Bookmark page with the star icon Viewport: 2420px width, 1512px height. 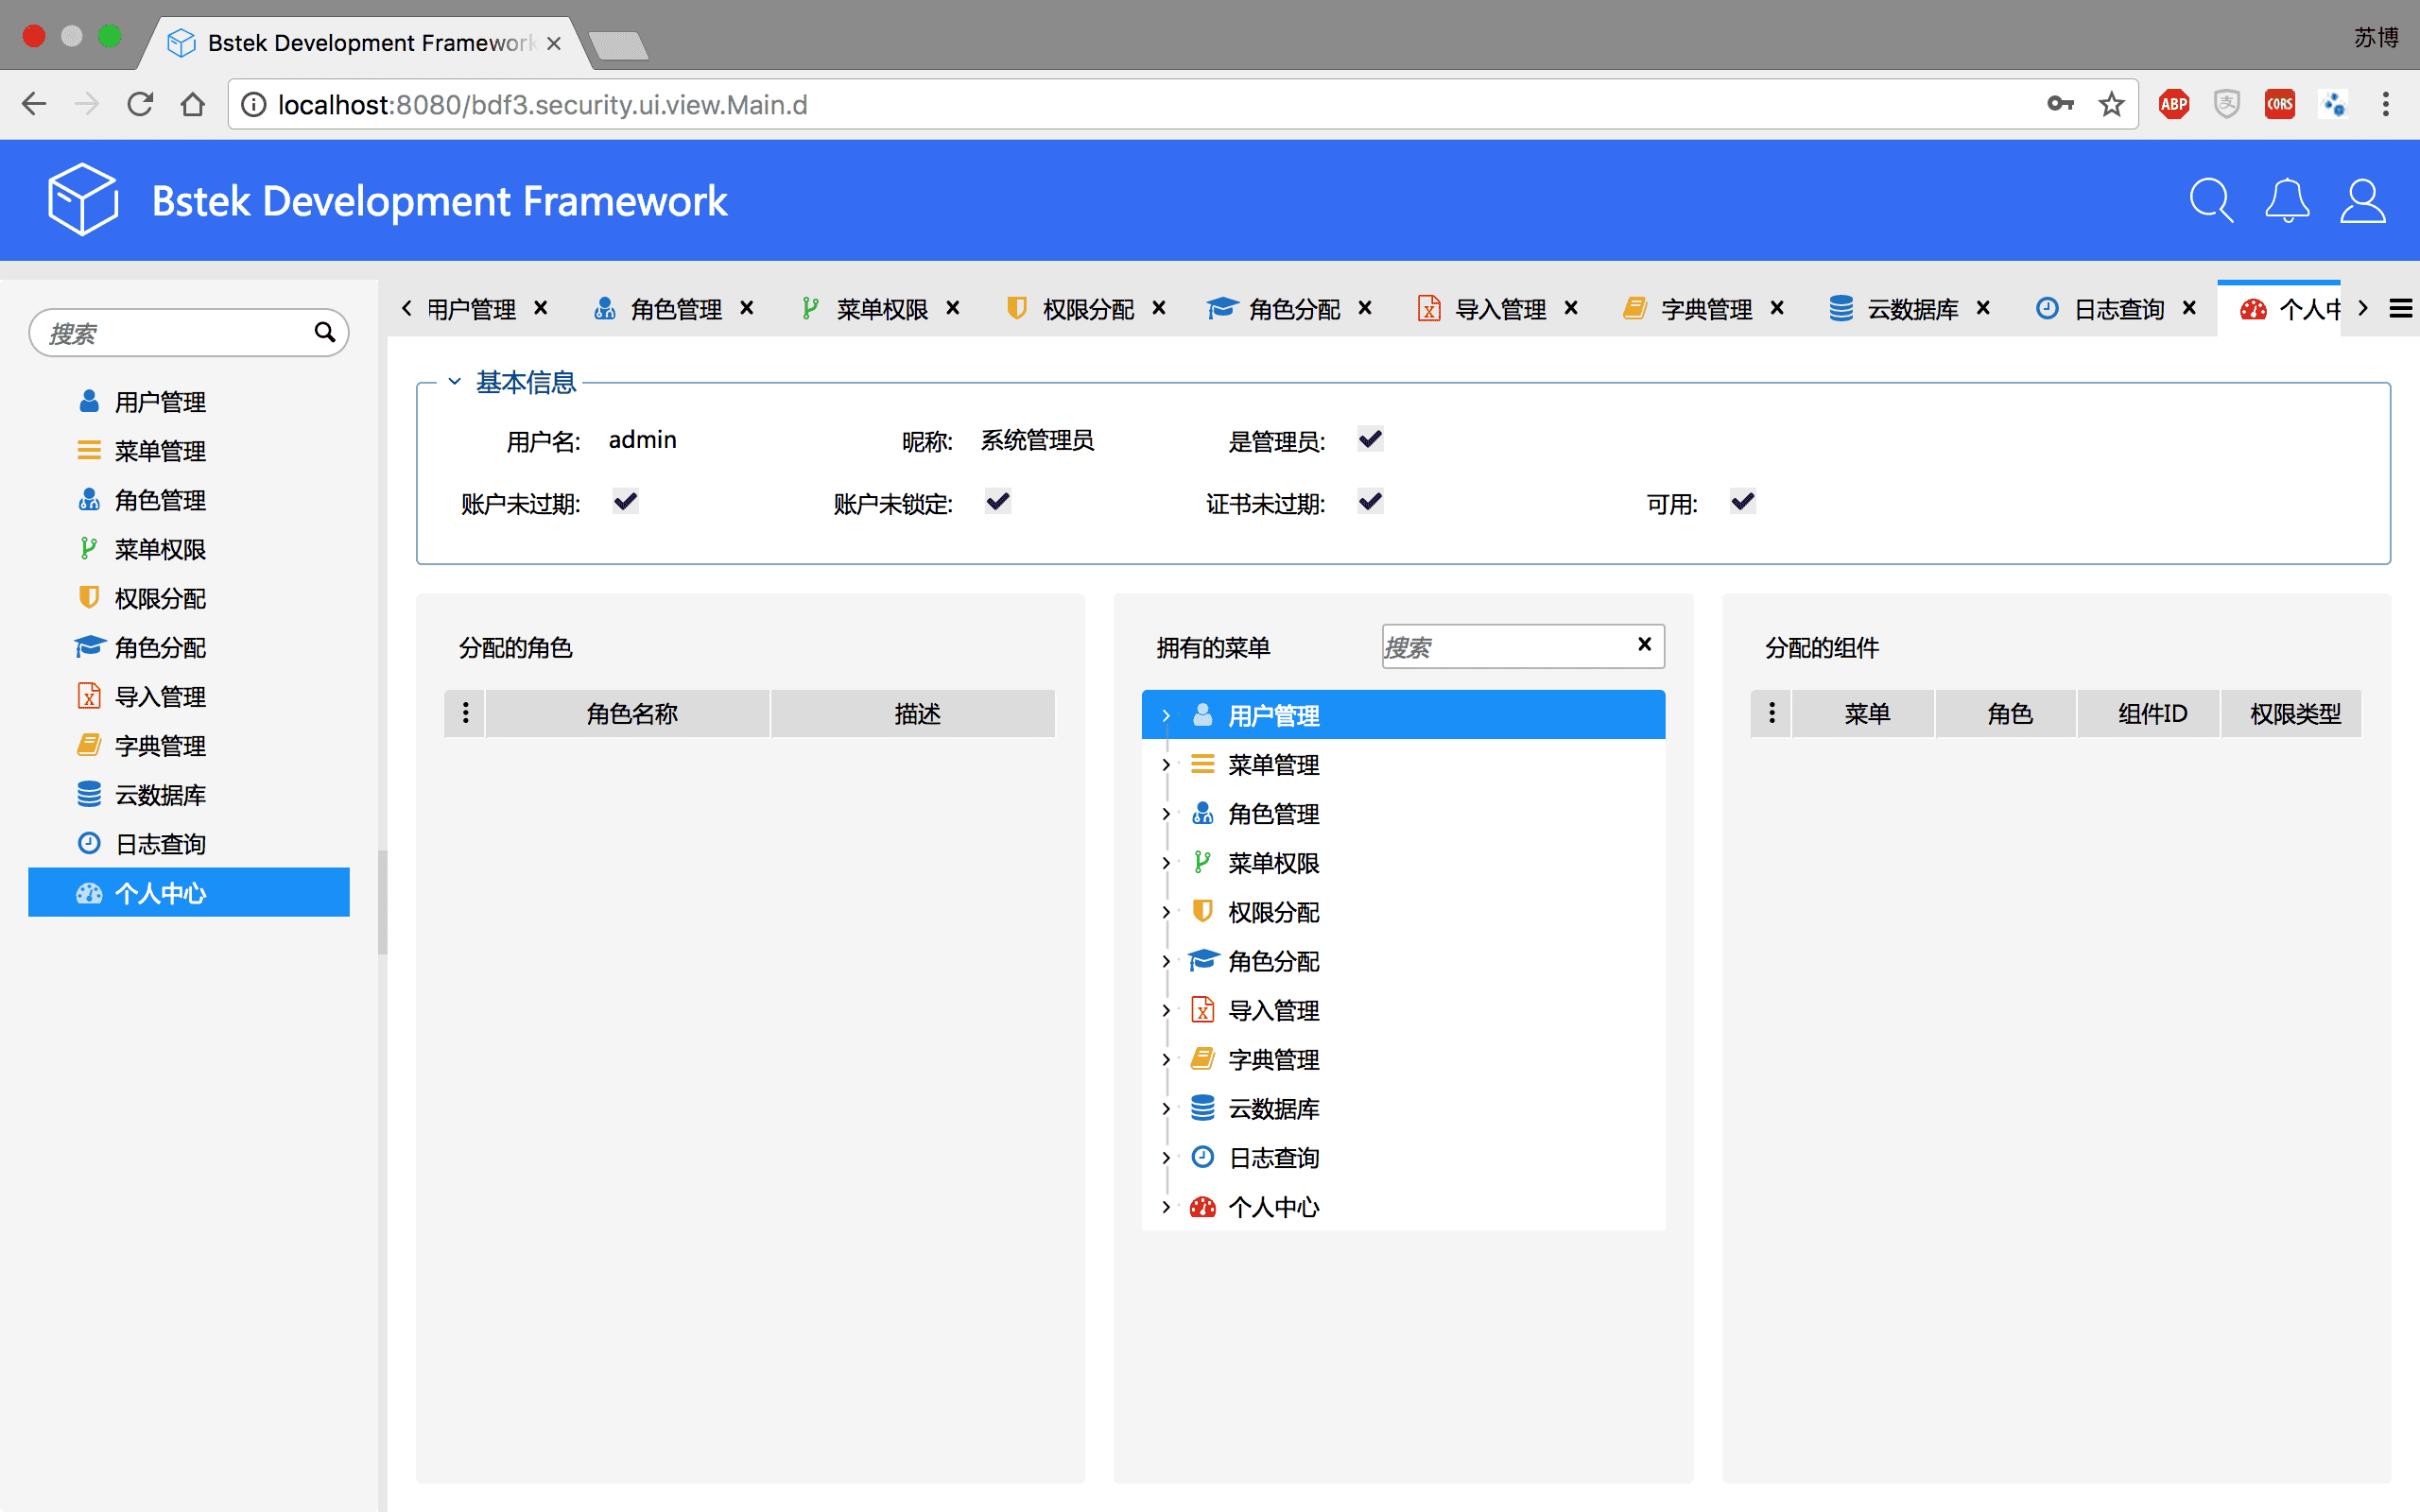pos(2111,104)
